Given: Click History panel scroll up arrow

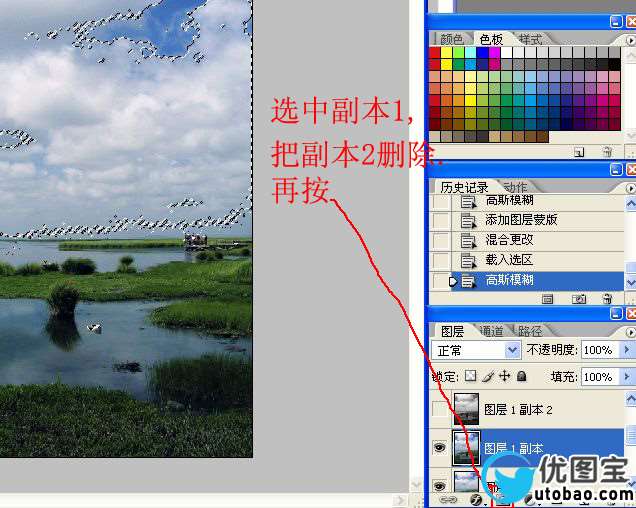Looking at the screenshot, I should (x=631, y=203).
